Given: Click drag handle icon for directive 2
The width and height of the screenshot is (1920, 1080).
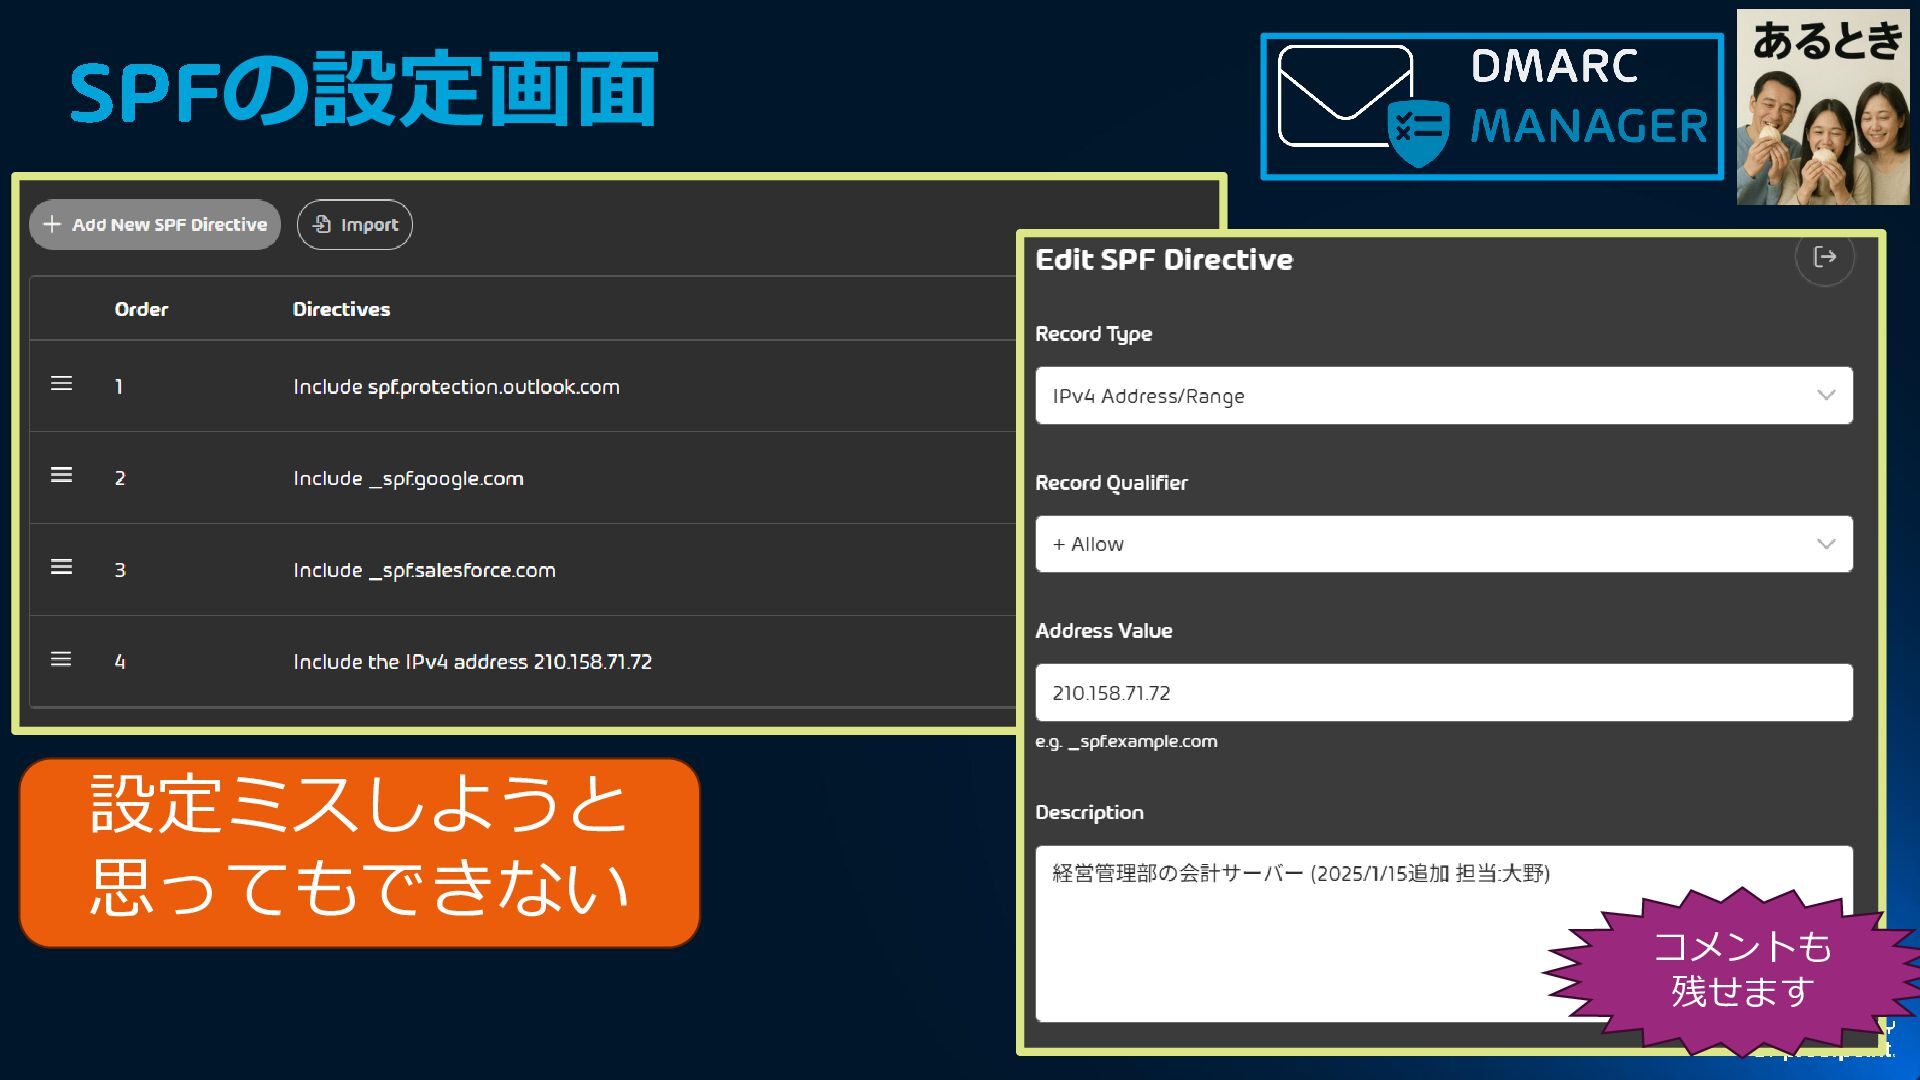Looking at the screenshot, I should point(61,475).
